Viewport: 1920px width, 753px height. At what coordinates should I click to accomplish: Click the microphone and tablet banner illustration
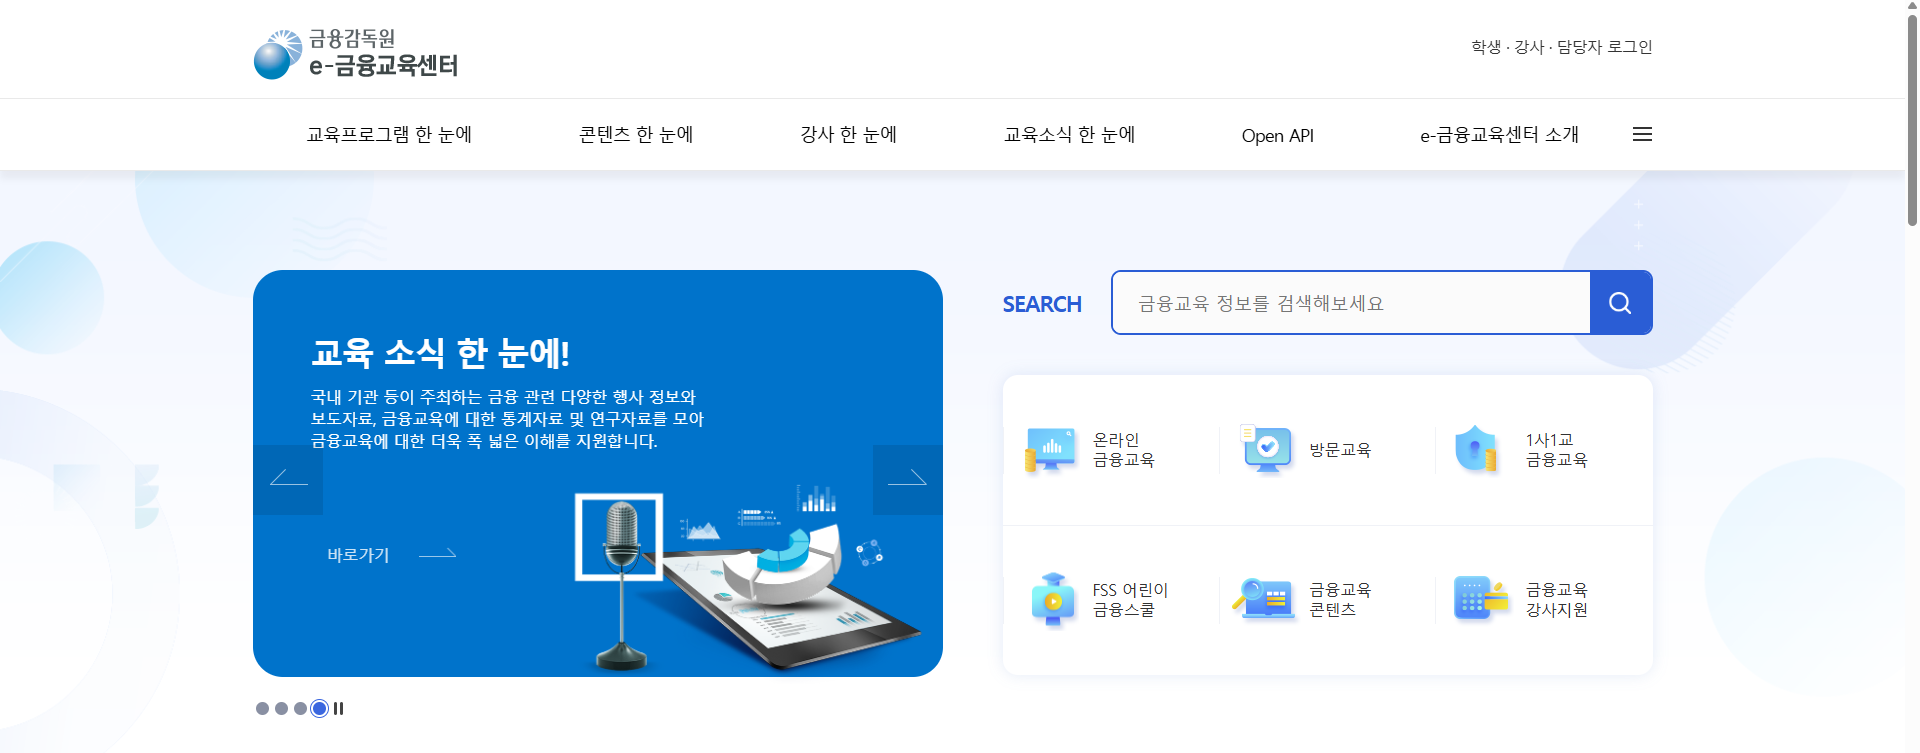click(x=748, y=578)
